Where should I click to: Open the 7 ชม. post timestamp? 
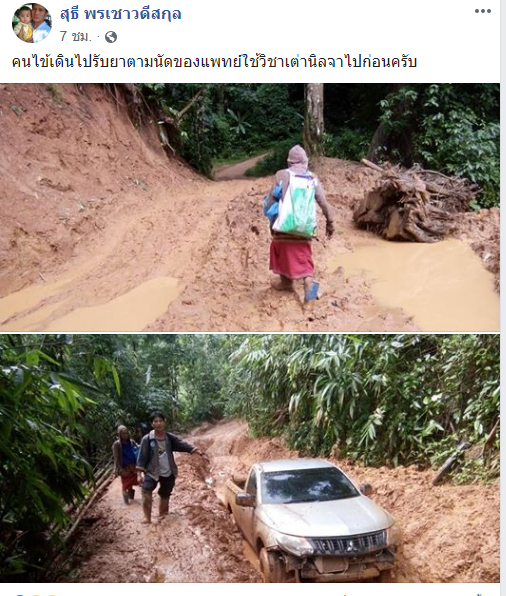(x=76, y=37)
